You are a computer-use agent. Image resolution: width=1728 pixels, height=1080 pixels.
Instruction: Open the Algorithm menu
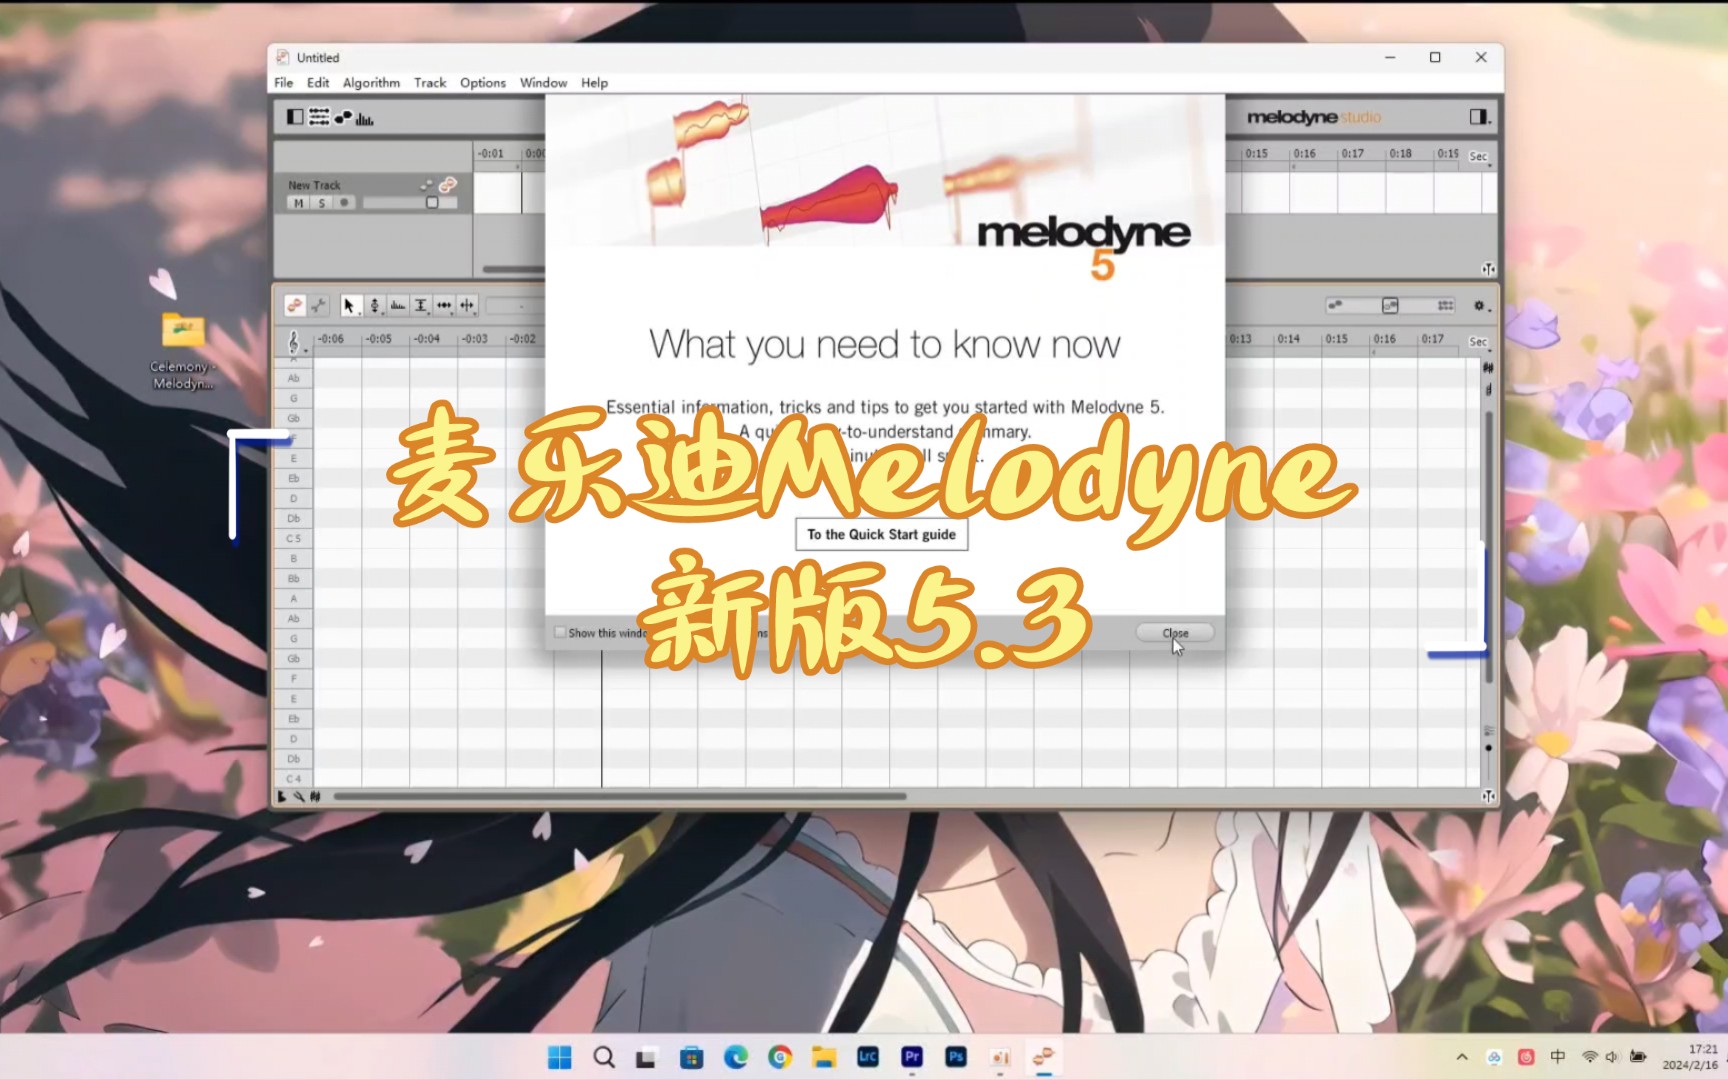371,83
